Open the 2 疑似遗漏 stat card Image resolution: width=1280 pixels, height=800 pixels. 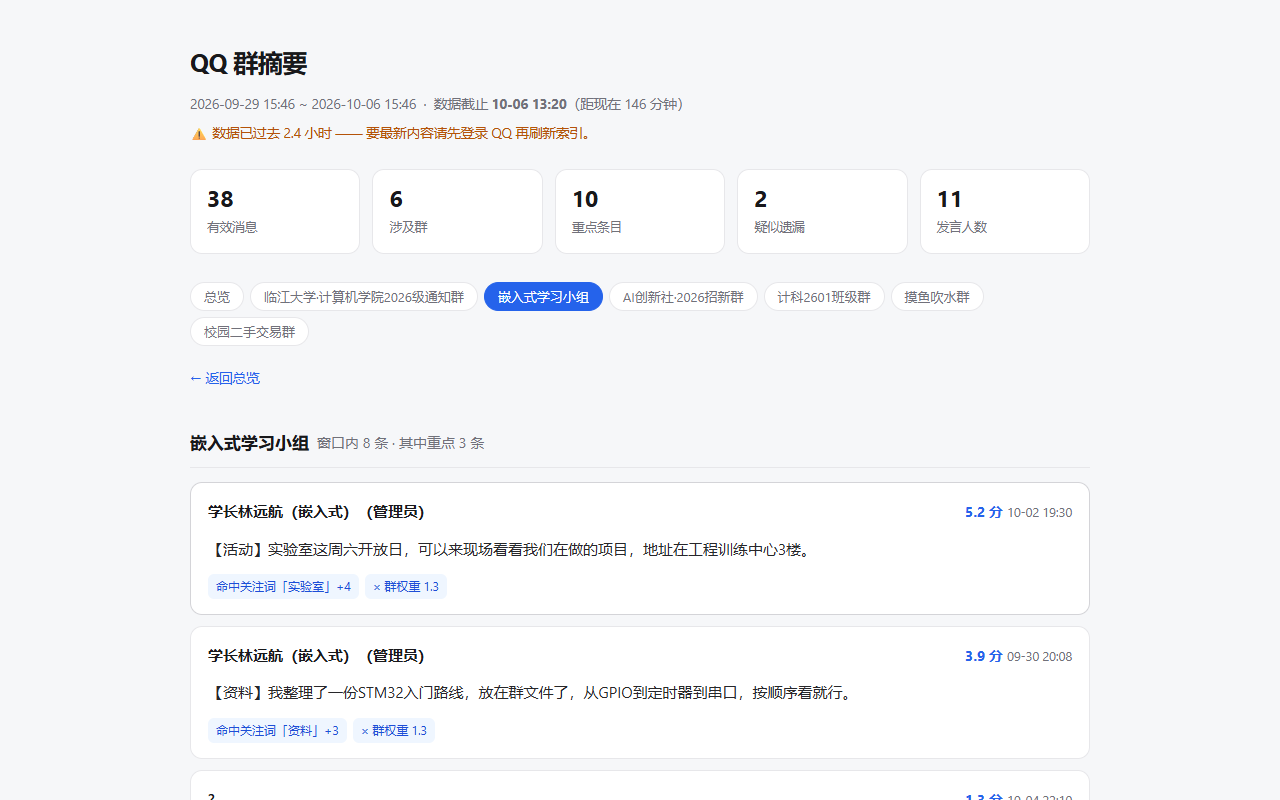[x=822, y=211]
